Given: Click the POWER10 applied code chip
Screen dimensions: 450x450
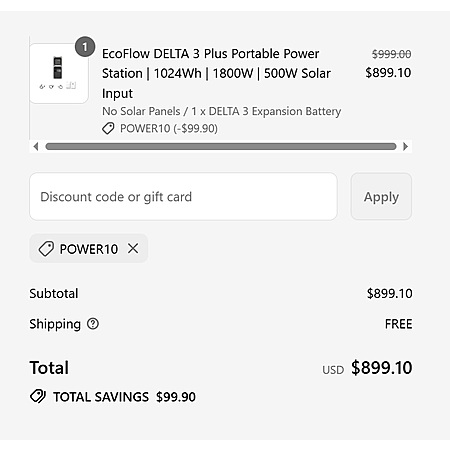Looking at the screenshot, I should [89, 249].
